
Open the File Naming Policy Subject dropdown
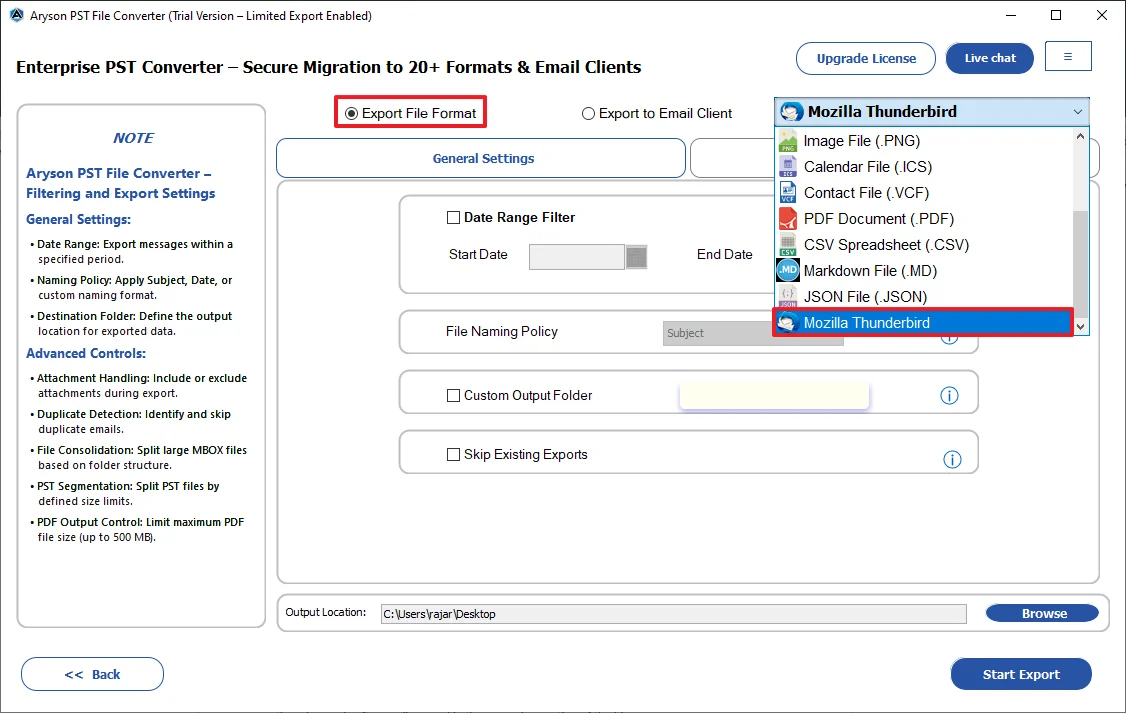(753, 333)
